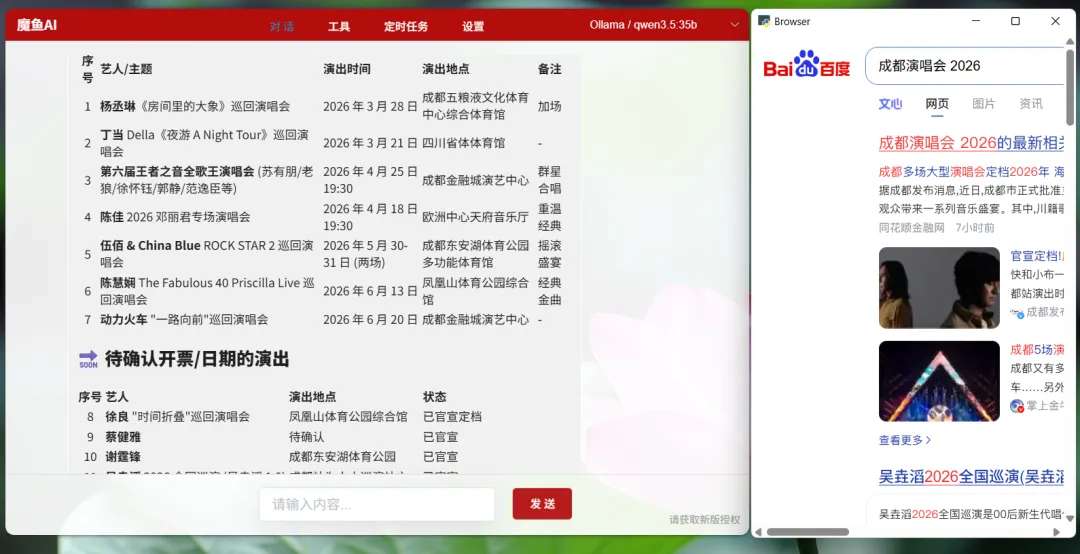Click the 发送 send button
1080x554 pixels.
[542, 504]
